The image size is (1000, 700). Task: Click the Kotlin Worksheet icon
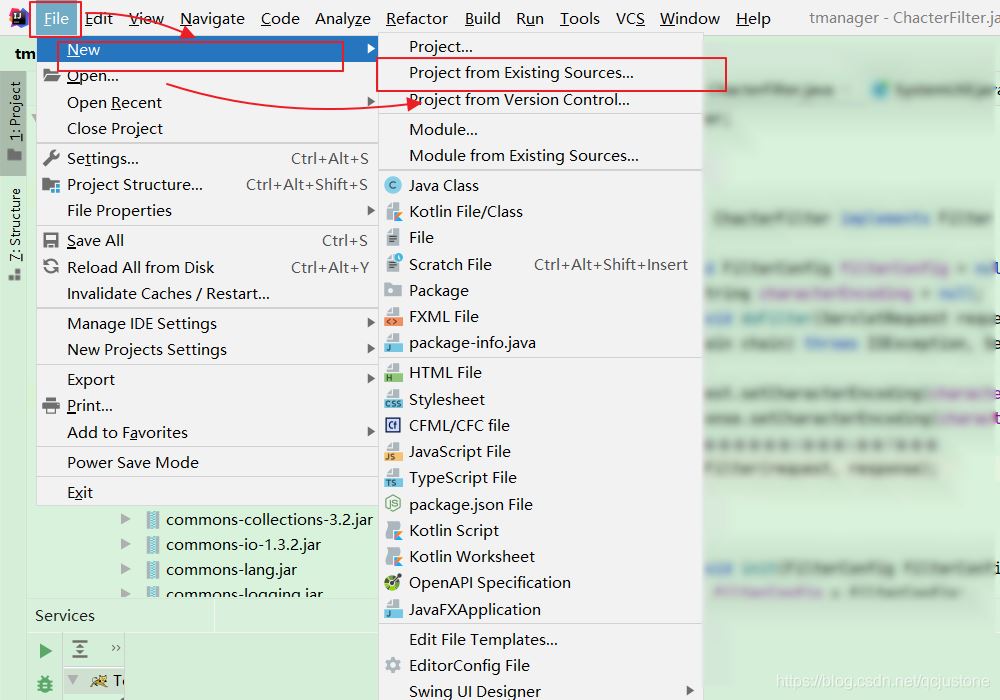click(393, 557)
